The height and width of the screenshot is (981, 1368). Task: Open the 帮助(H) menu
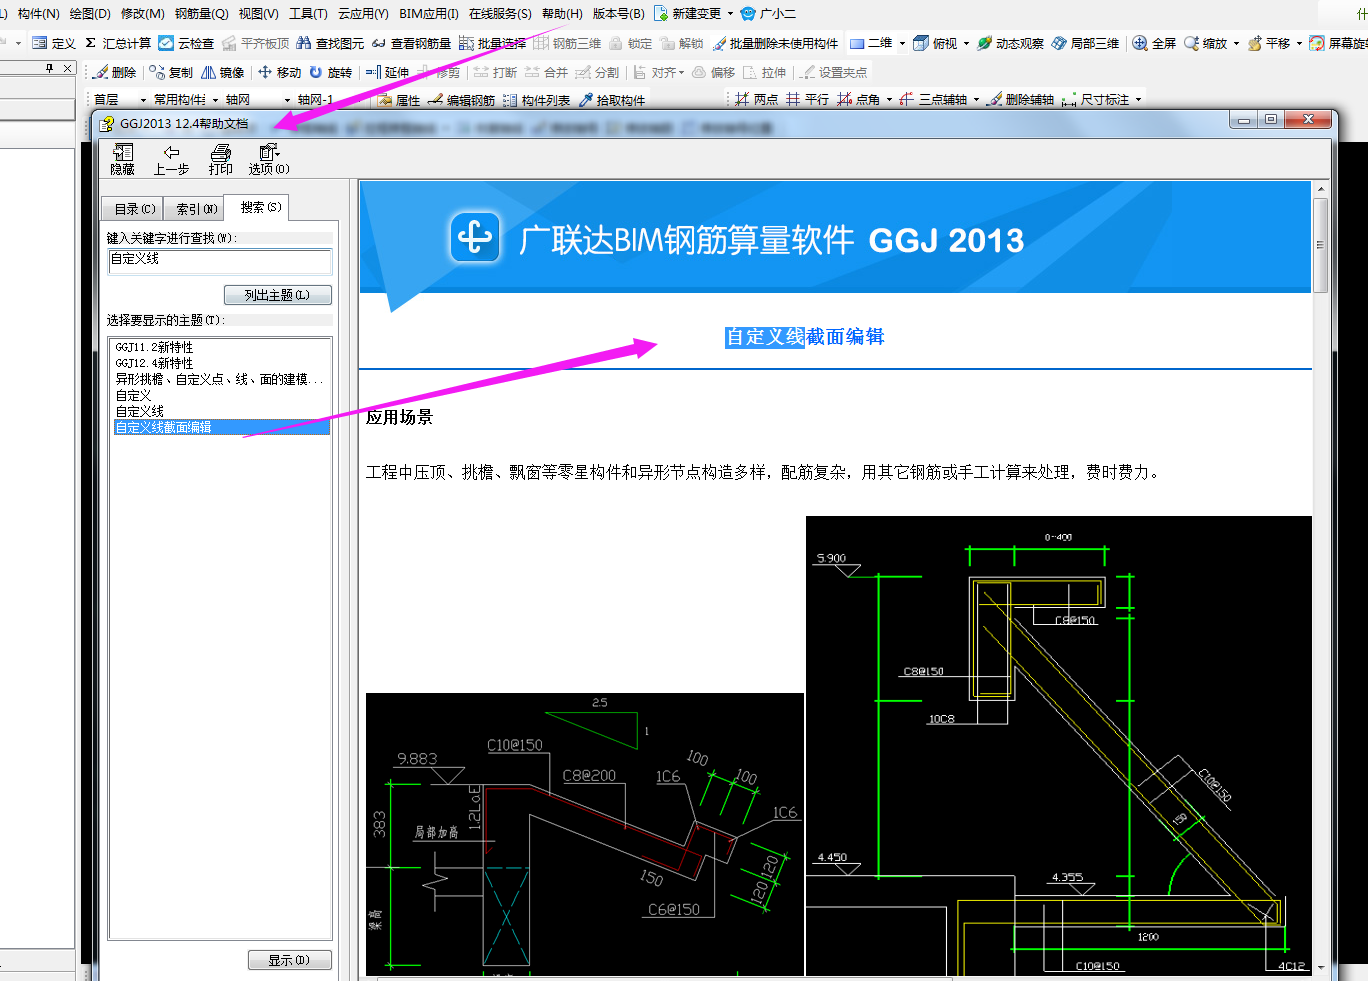tap(562, 14)
